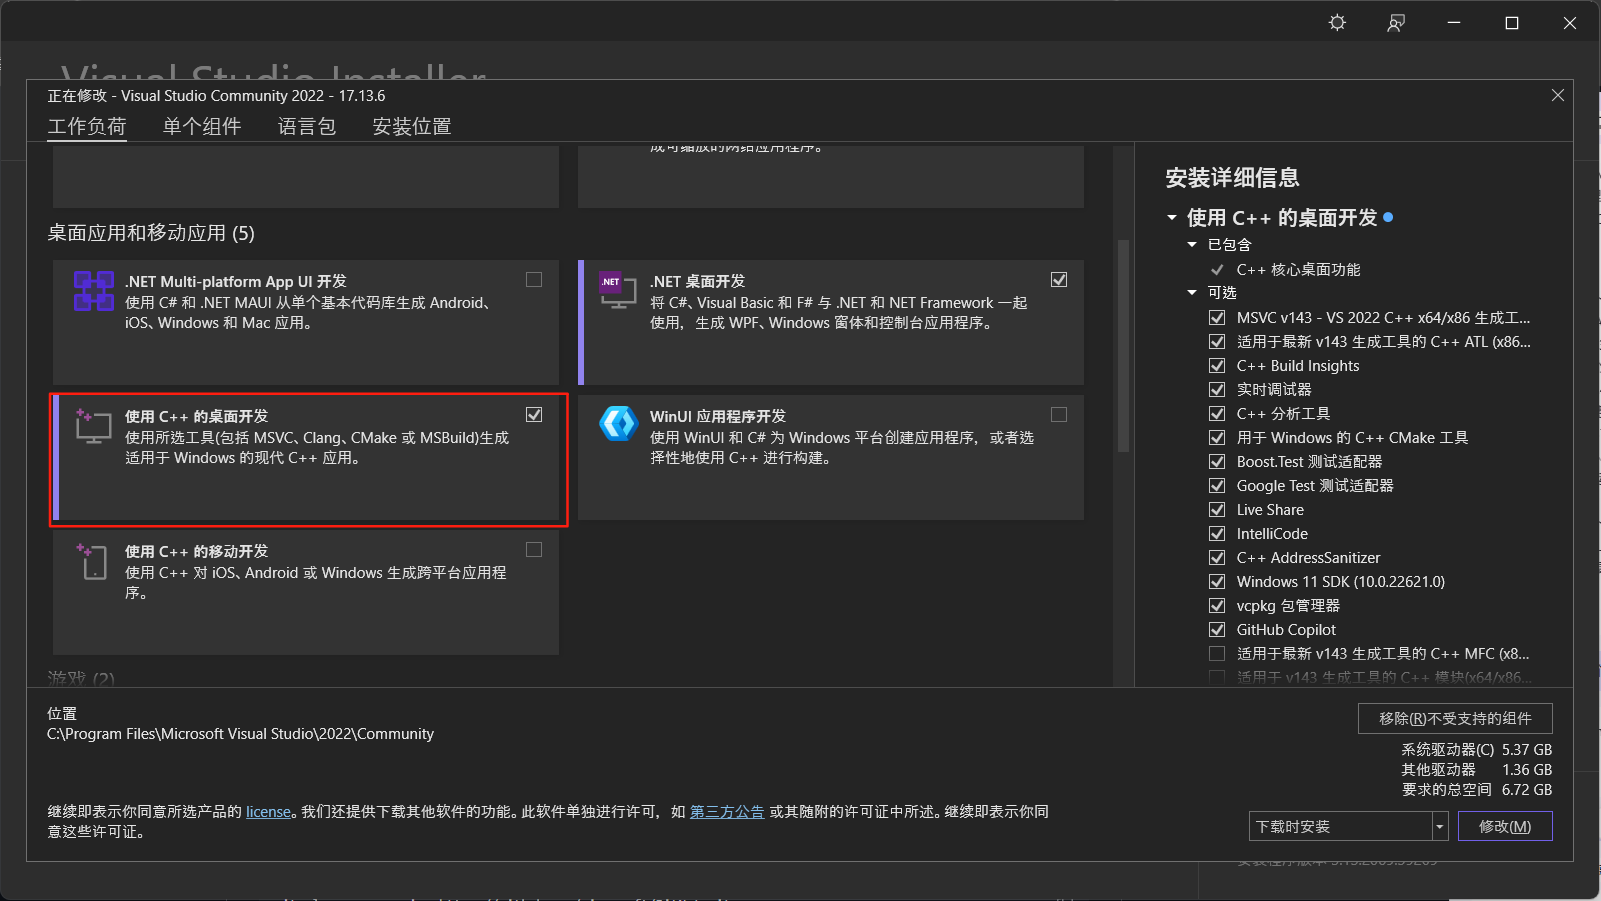
Task: Click the 修改(M) button
Action: pos(1505,827)
